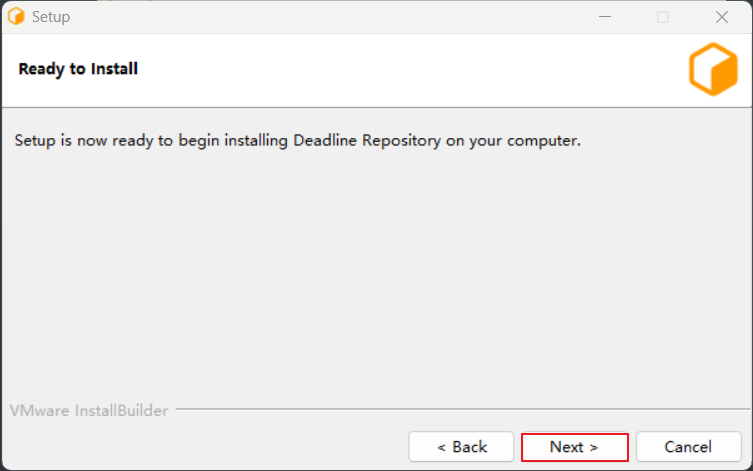
Task: Minimize the Setup window
Action: pyautogui.click(x=605, y=17)
